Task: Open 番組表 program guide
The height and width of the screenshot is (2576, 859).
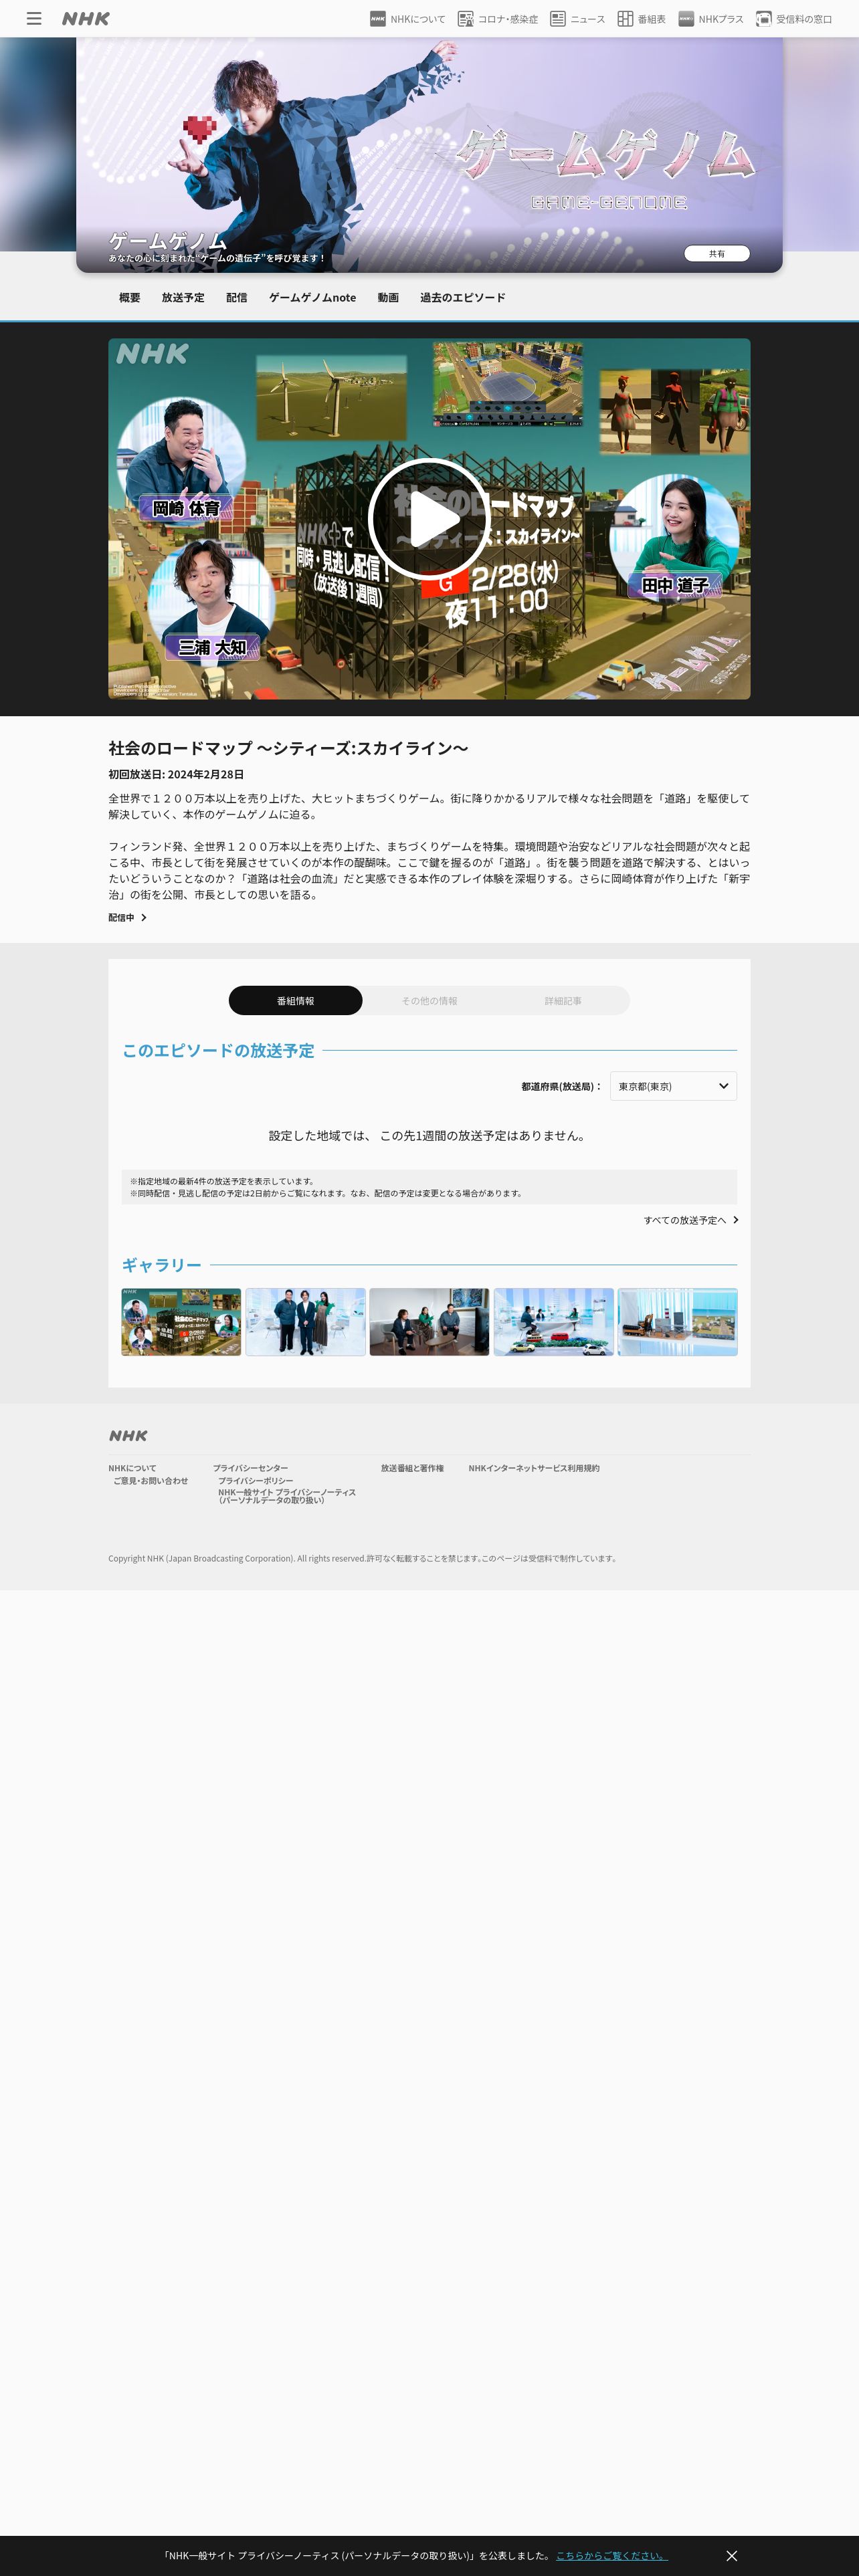Action: 641,19
